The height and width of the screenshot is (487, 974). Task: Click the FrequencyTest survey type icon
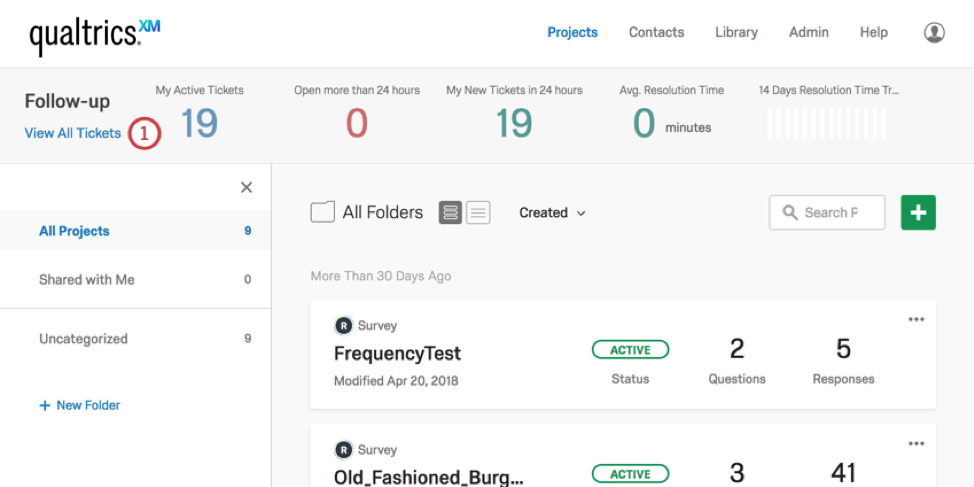pyautogui.click(x=344, y=325)
